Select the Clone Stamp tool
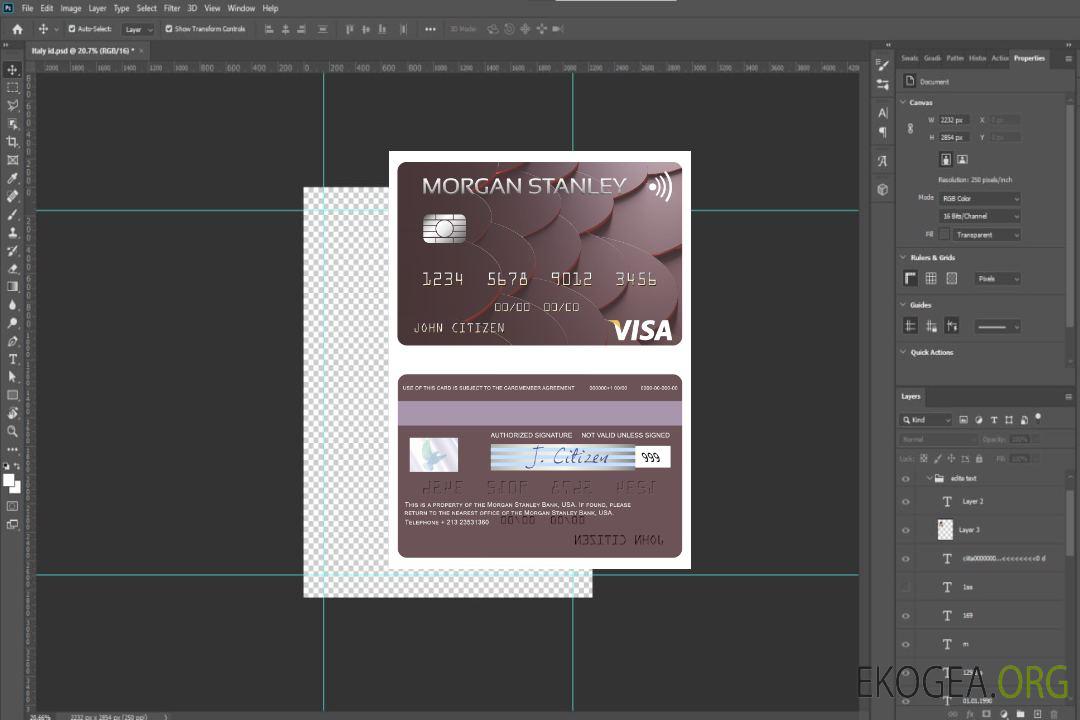This screenshot has height=720, width=1080. pyautogui.click(x=12, y=233)
